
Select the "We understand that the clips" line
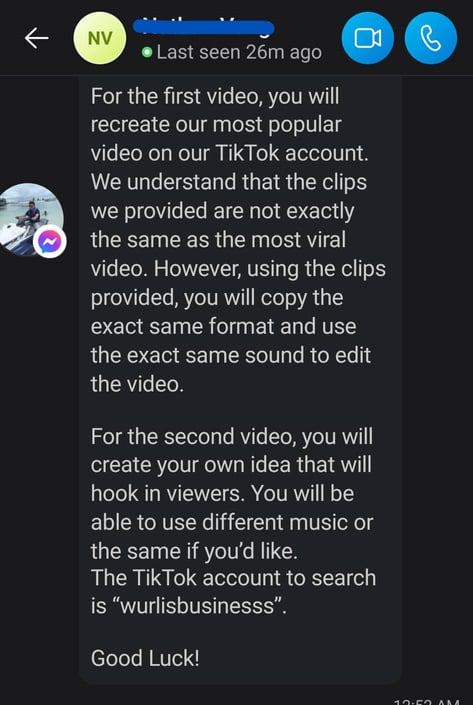pos(229,182)
